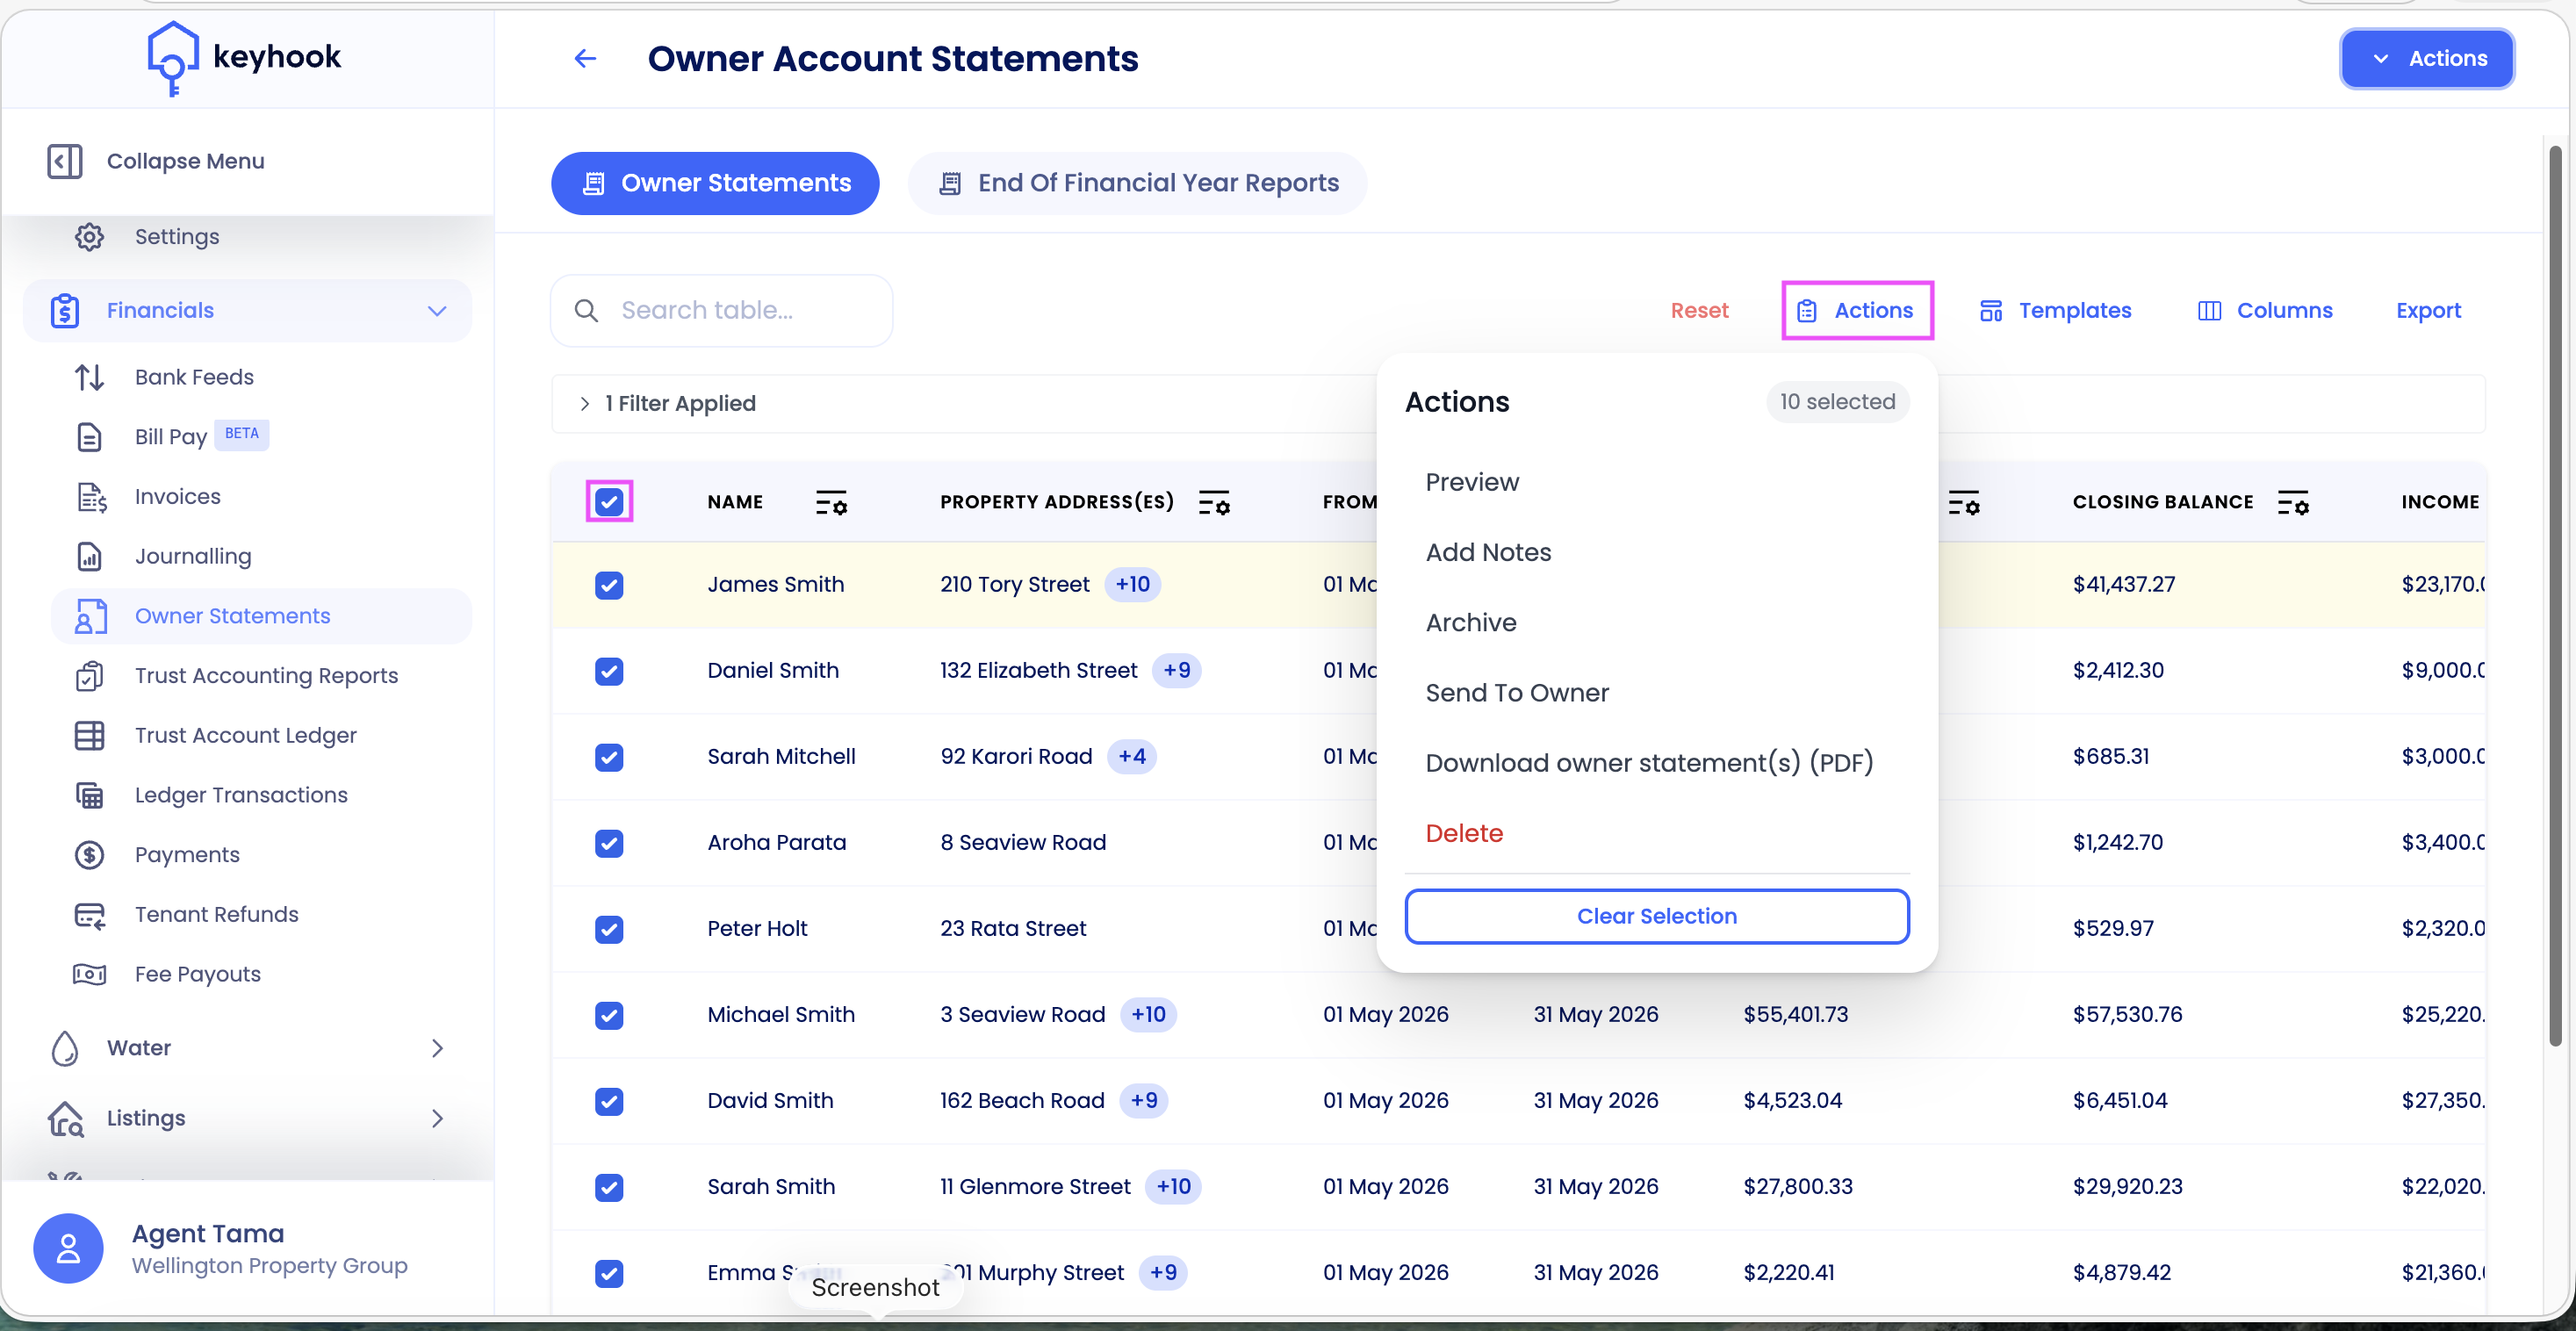This screenshot has height=1331, width=2576.
Task: Open Trust Account Ledger via its table icon
Action: pyautogui.click(x=90, y=735)
